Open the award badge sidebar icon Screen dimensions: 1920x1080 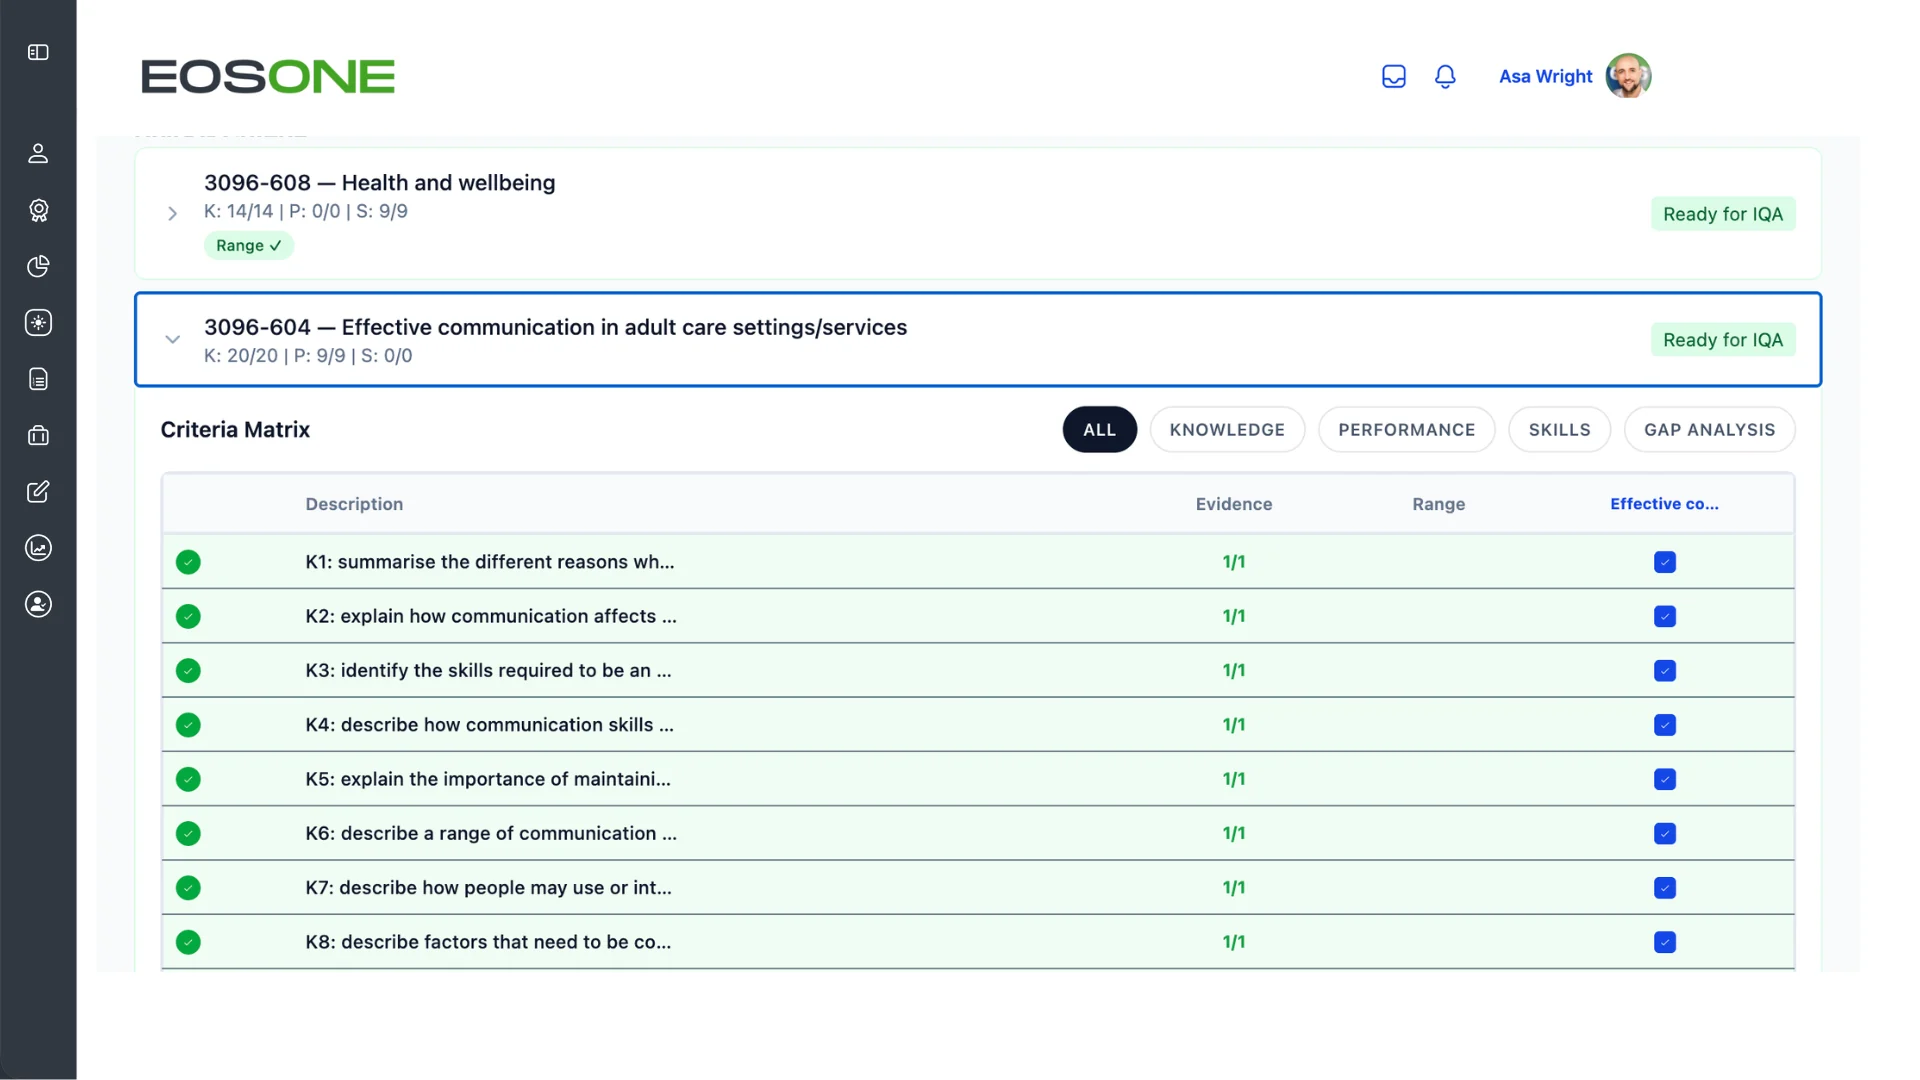38,210
